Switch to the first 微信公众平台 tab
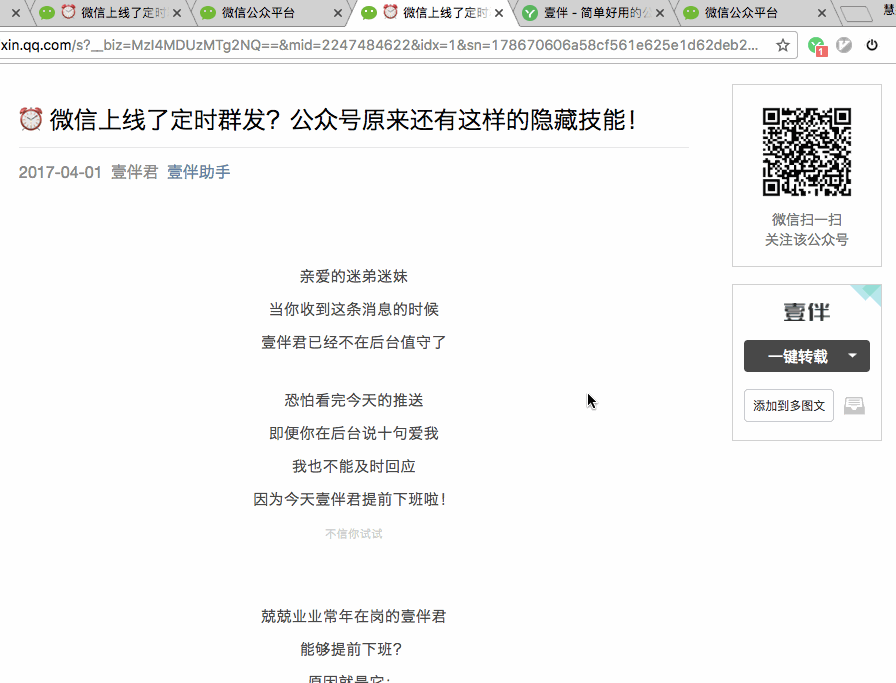 pos(271,13)
